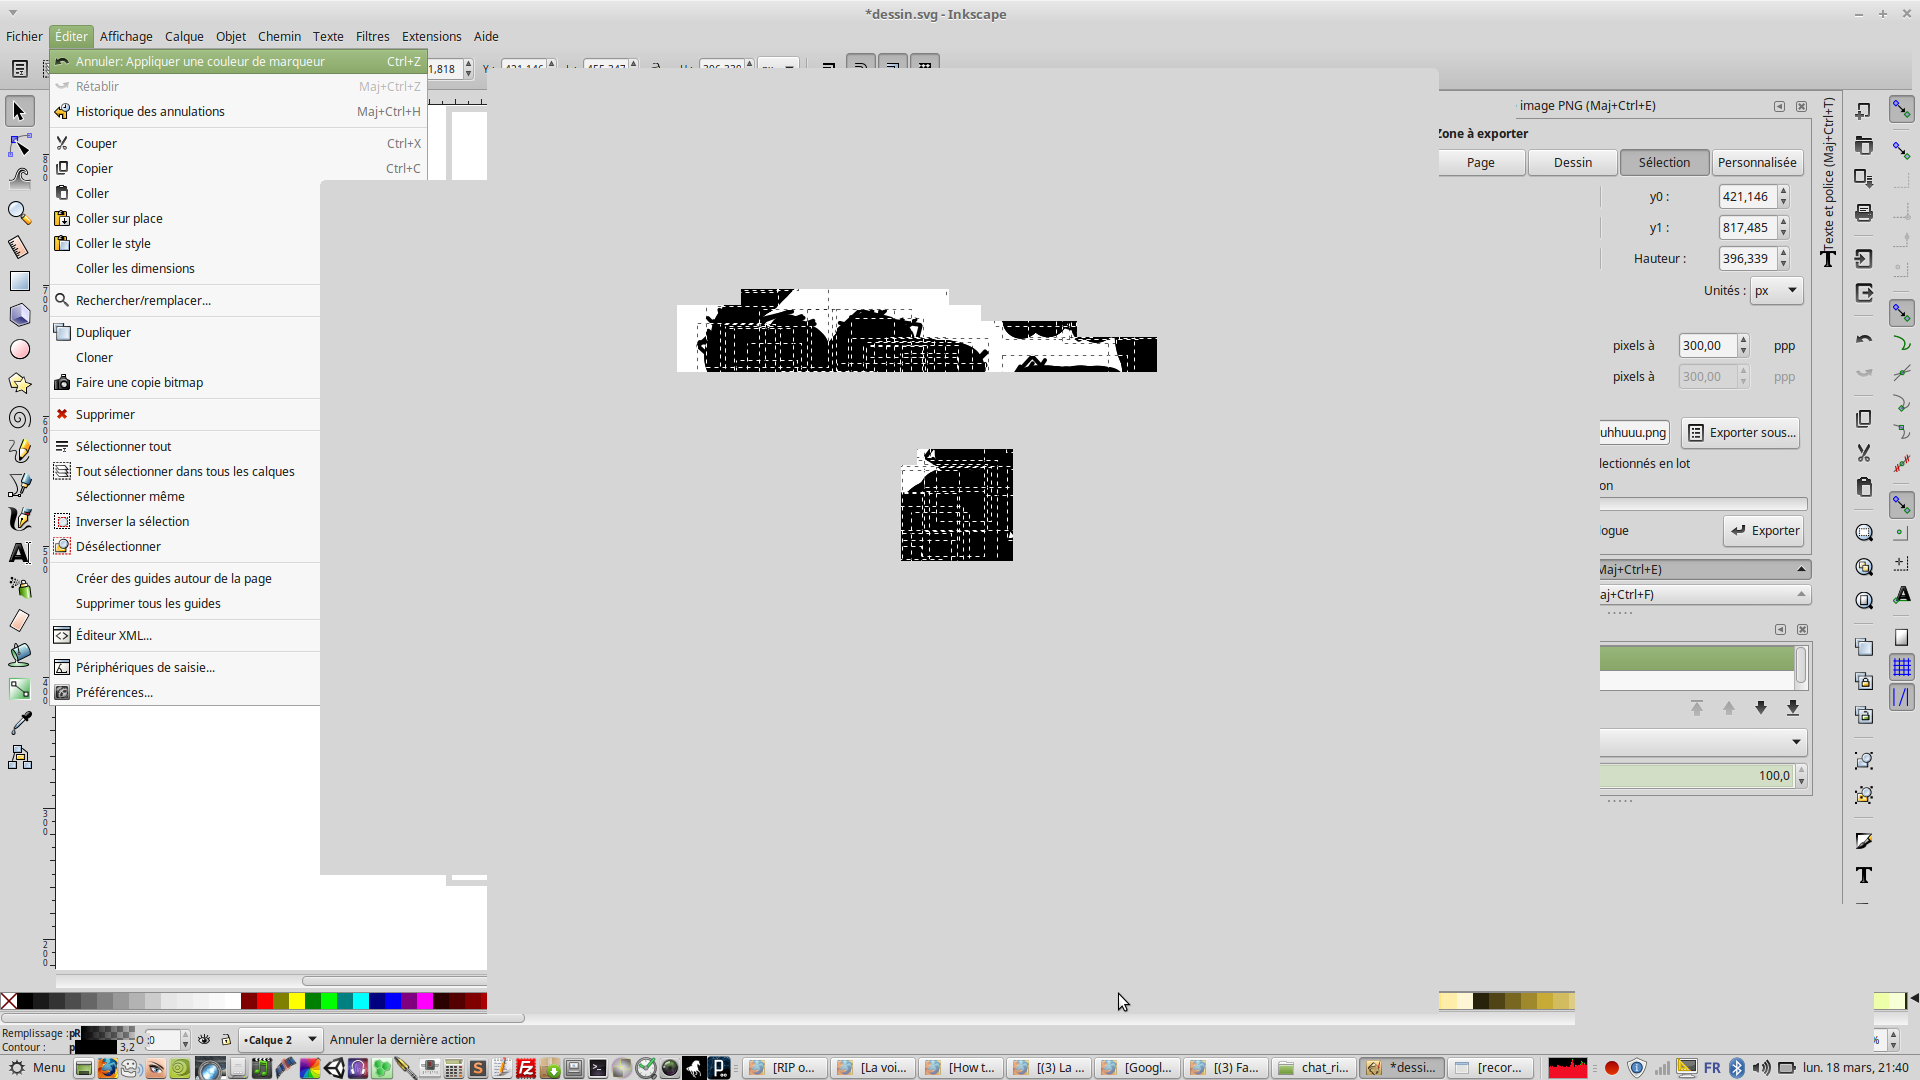Toggle the layer lock padlock icon
Image resolution: width=1920 pixels, height=1080 pixels.
click(226, 1040)
